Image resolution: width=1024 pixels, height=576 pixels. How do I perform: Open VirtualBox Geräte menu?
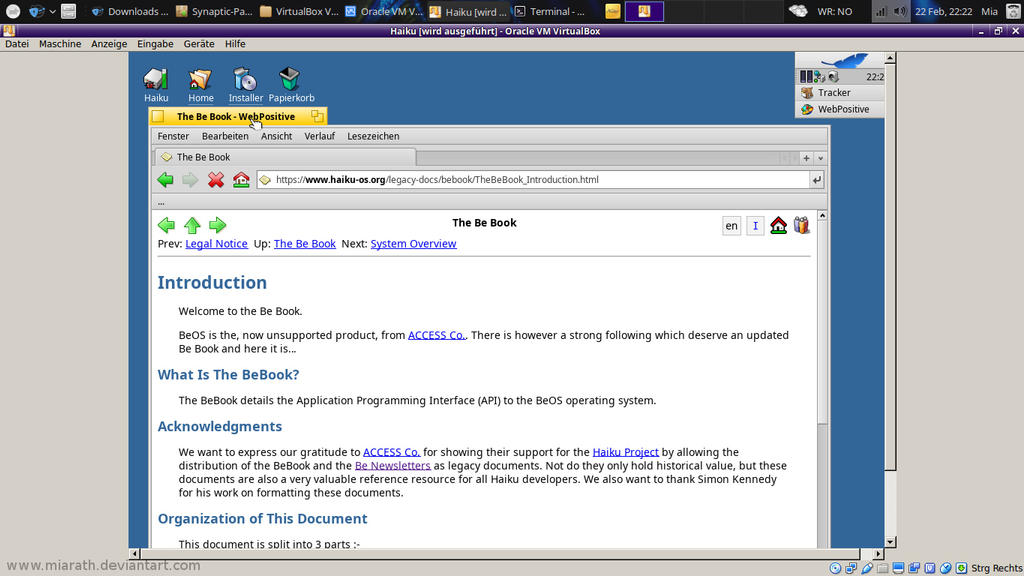199,44
